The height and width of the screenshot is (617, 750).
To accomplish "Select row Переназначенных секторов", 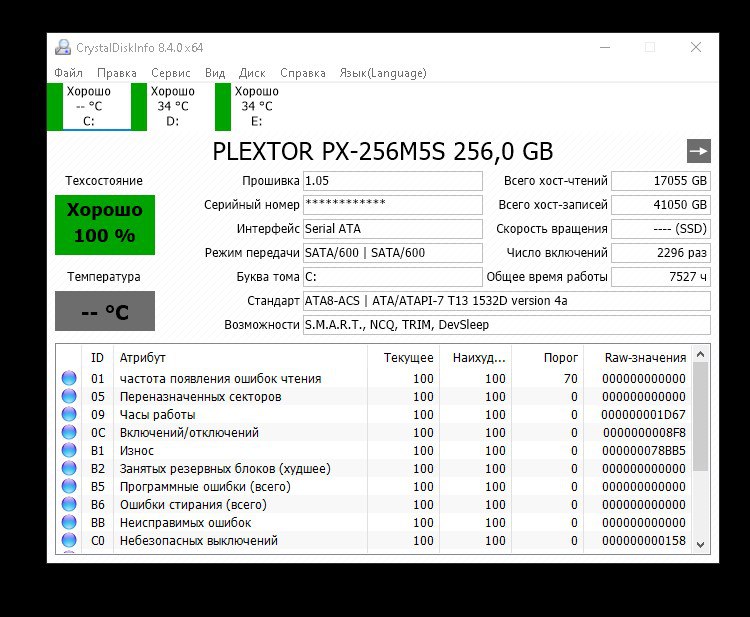I will pyautogui.click(x=374, y=397).
